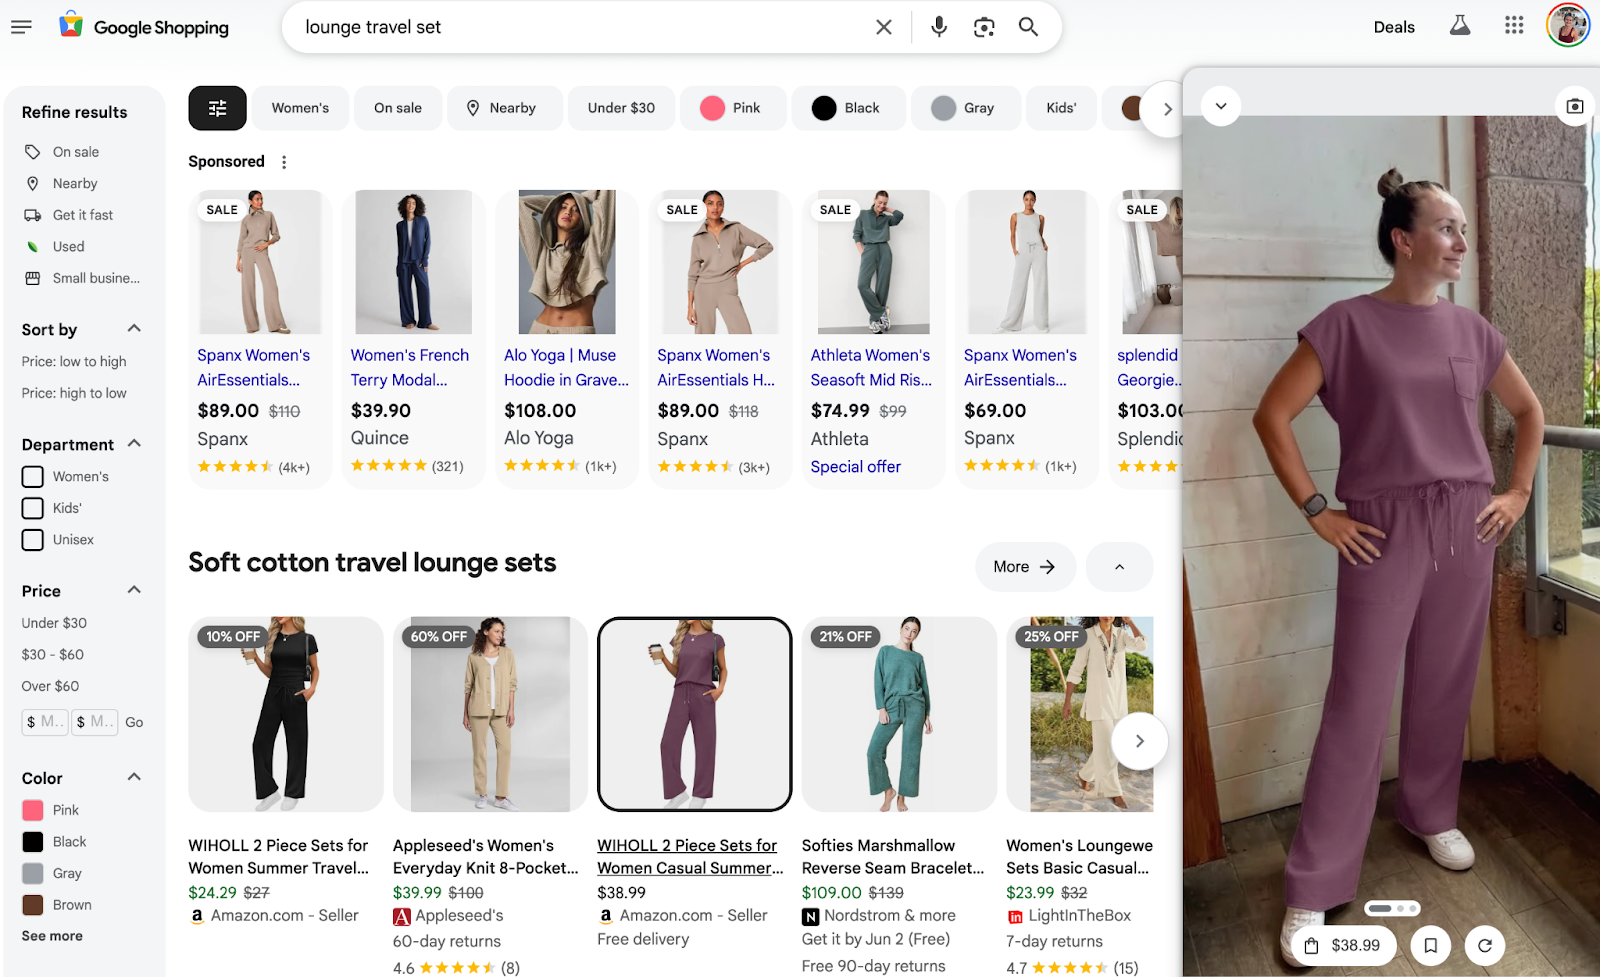This screenshot has height=977, width=1600.
Task: Expand more filter chips with right chevron
Action: [1167, 108]
